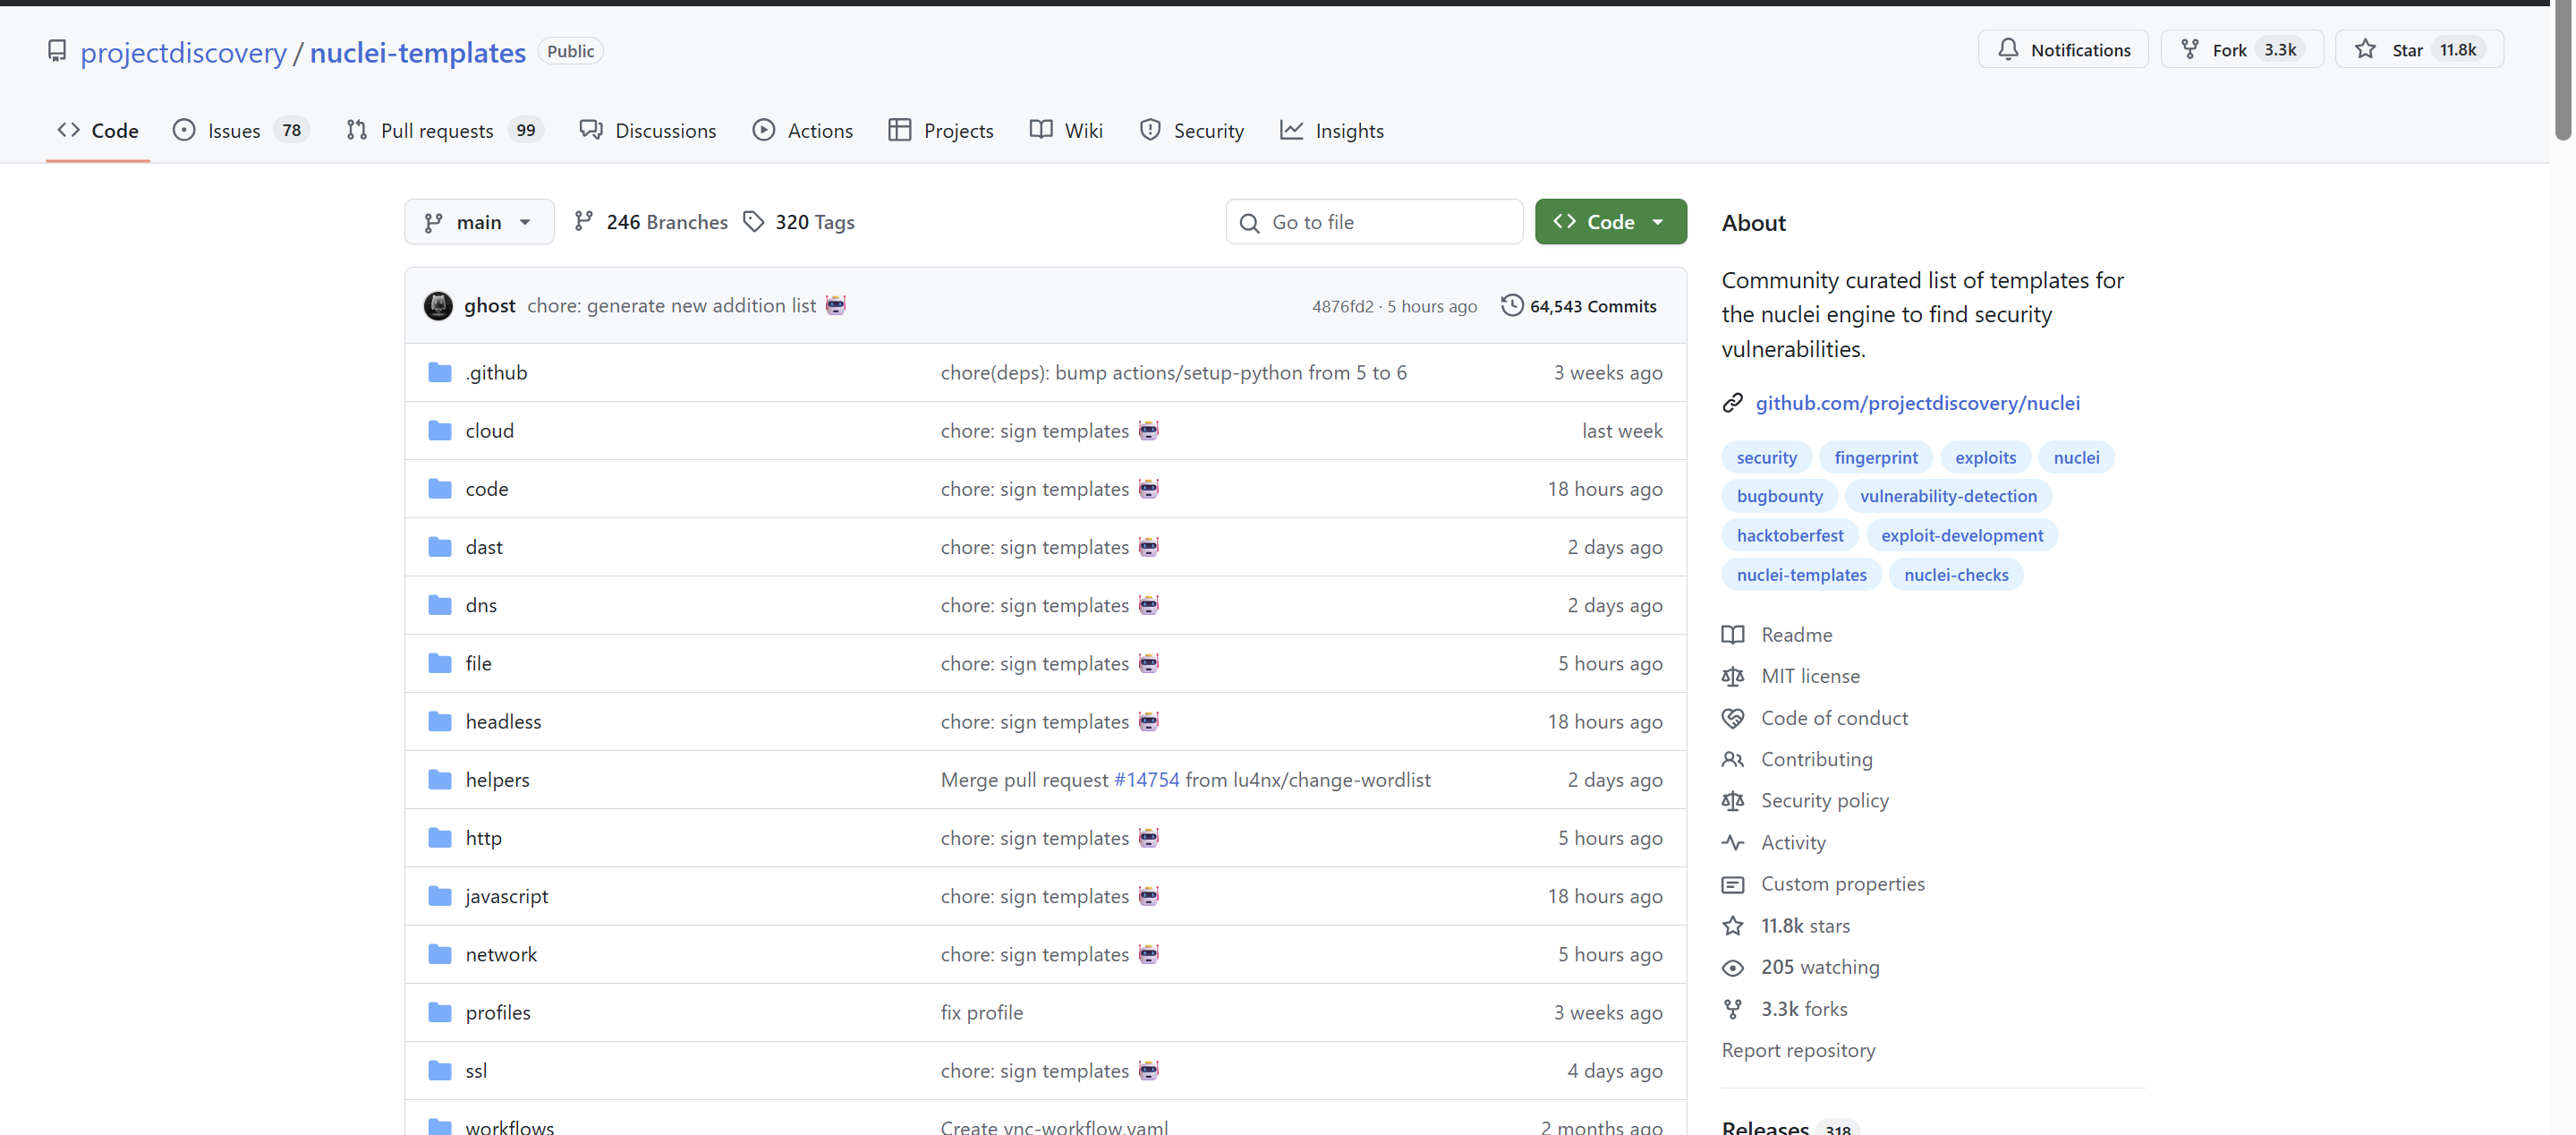Open github.com/projectdiscovery/nuclei link
The height and width of the screenshot is (1135, 2576).
[x=1918, y=403]
